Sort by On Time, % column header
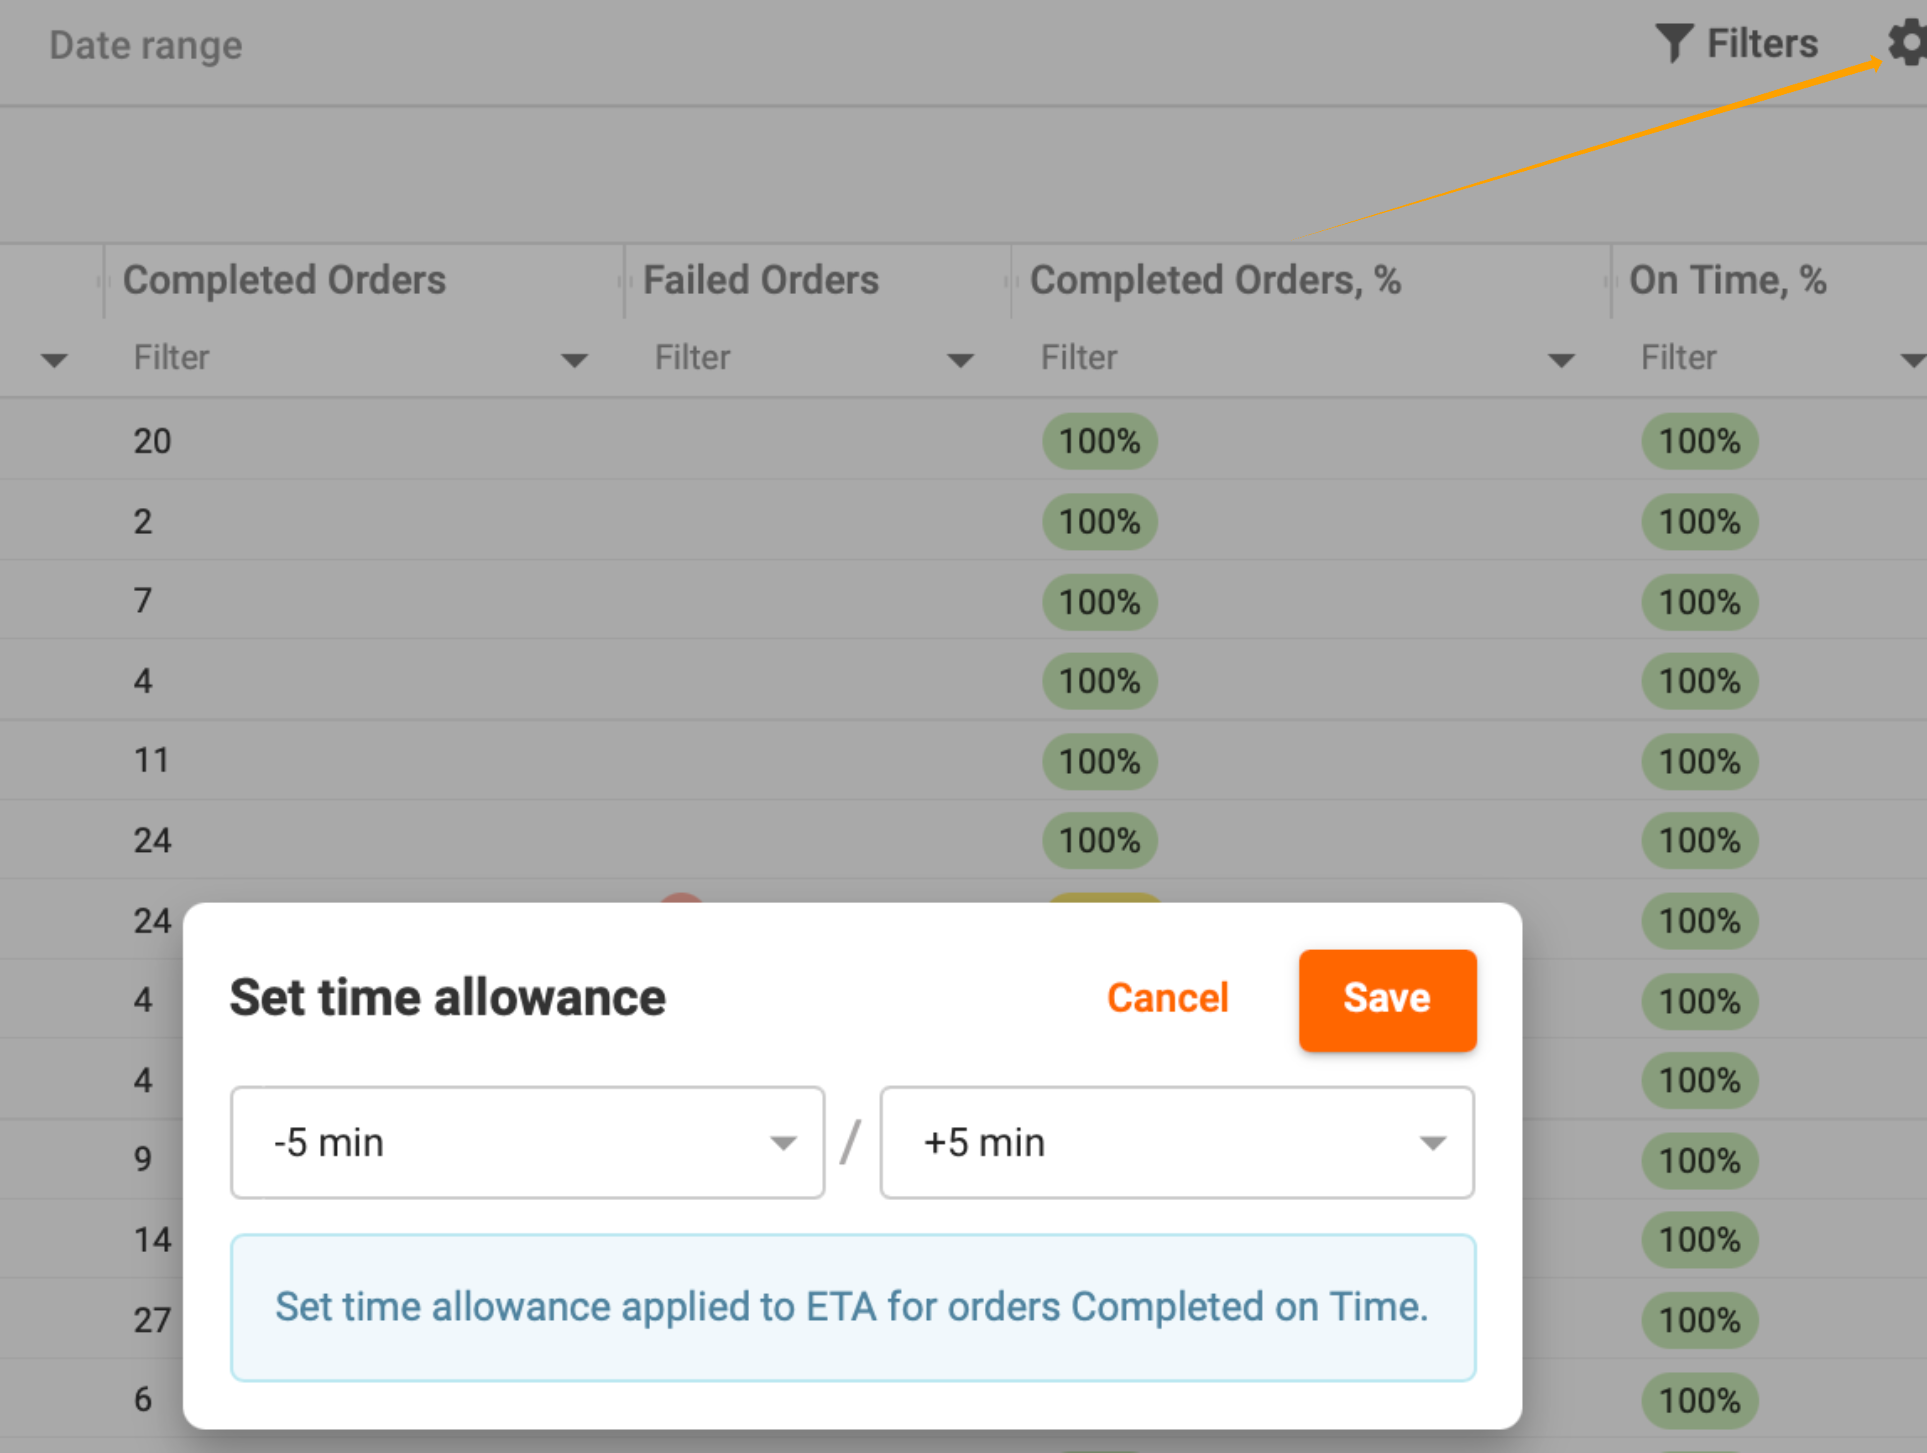Image resolution: width=1927 pixels, height=1453 pixels. [x=1727, y=280]
